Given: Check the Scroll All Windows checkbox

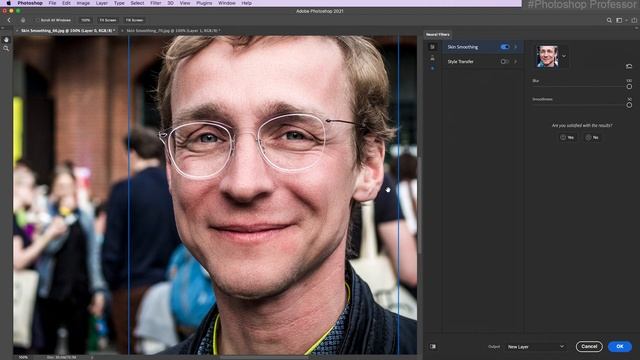Looking at the screenshot, I should click(x=37, y=20).
